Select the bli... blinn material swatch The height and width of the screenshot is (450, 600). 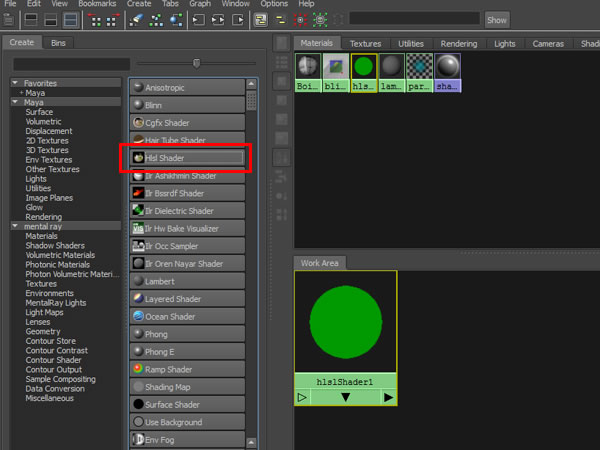(336, 73)
